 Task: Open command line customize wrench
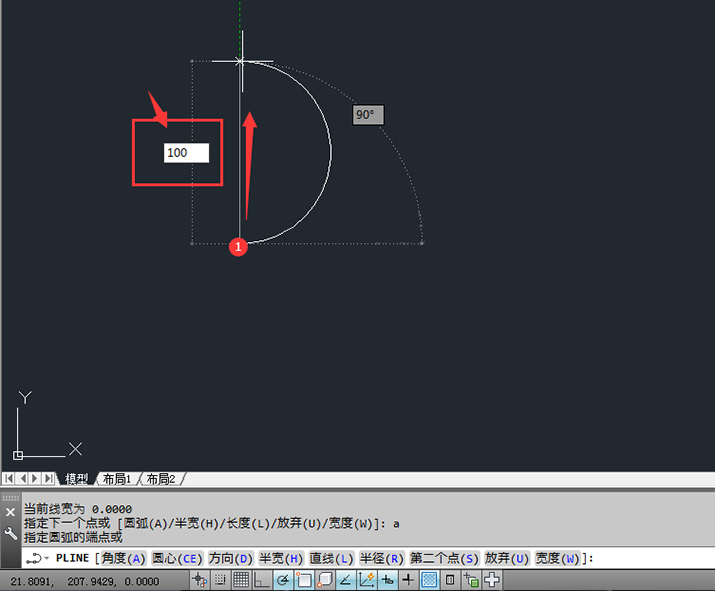click(10, 533)
